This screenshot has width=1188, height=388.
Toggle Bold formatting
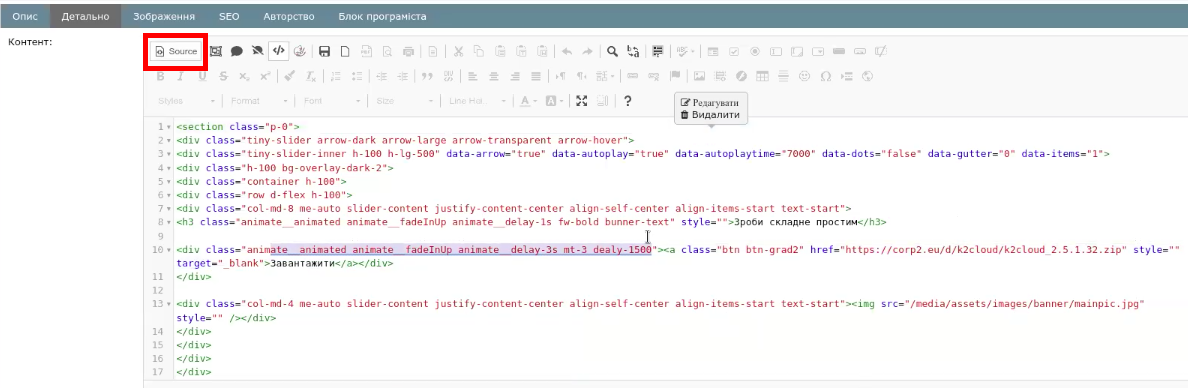pyautogui.click(x=160, y=76)
